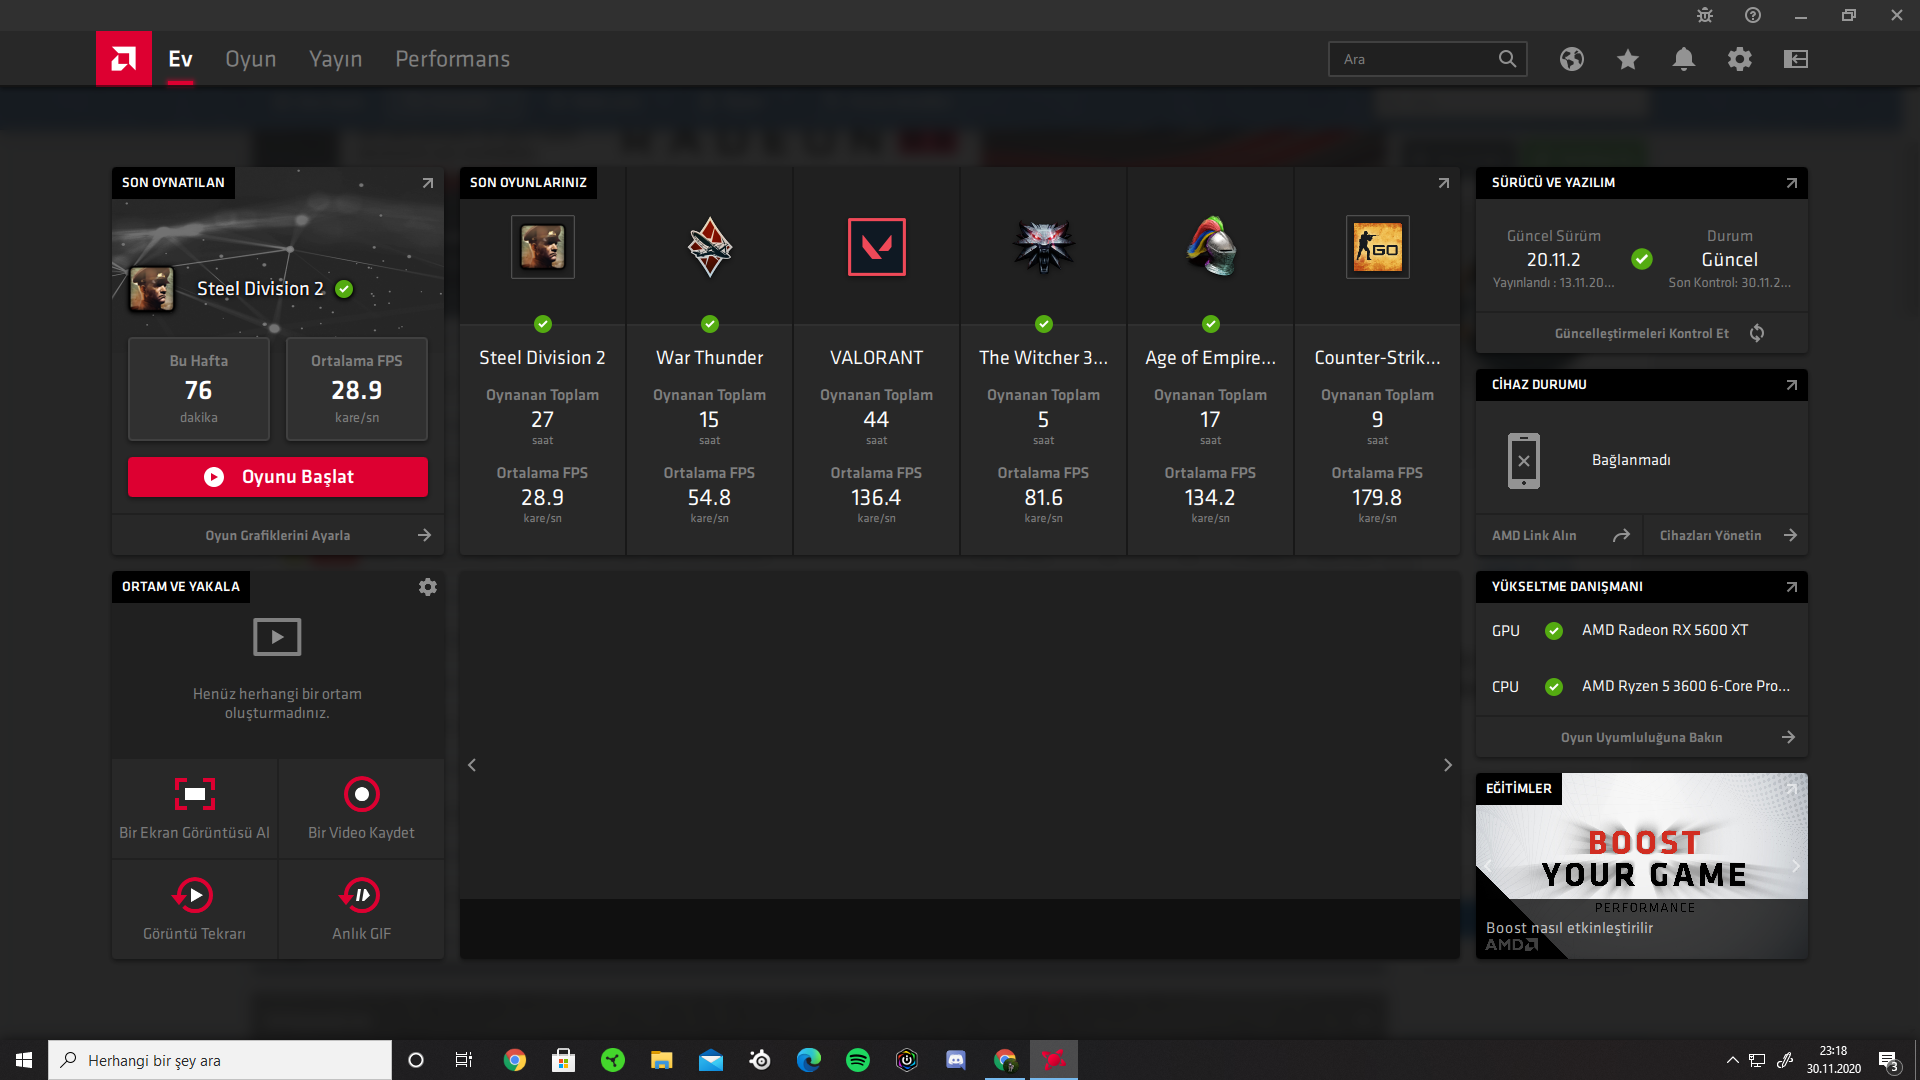Open Discord from the taskbar

point(956,1060)
